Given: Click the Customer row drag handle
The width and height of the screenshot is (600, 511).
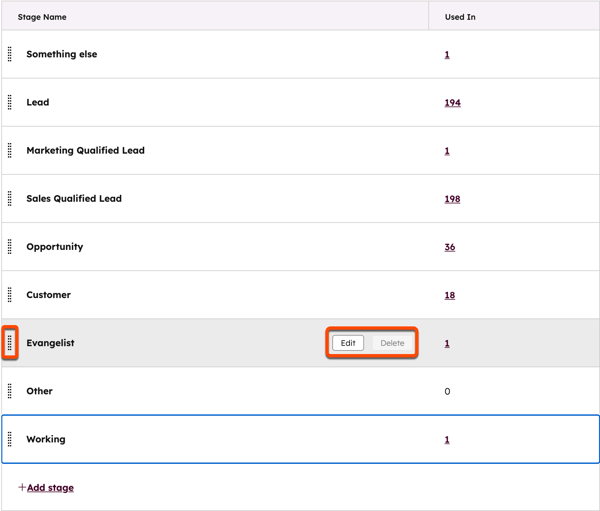Looking at the screenshot, I should 10,295.
